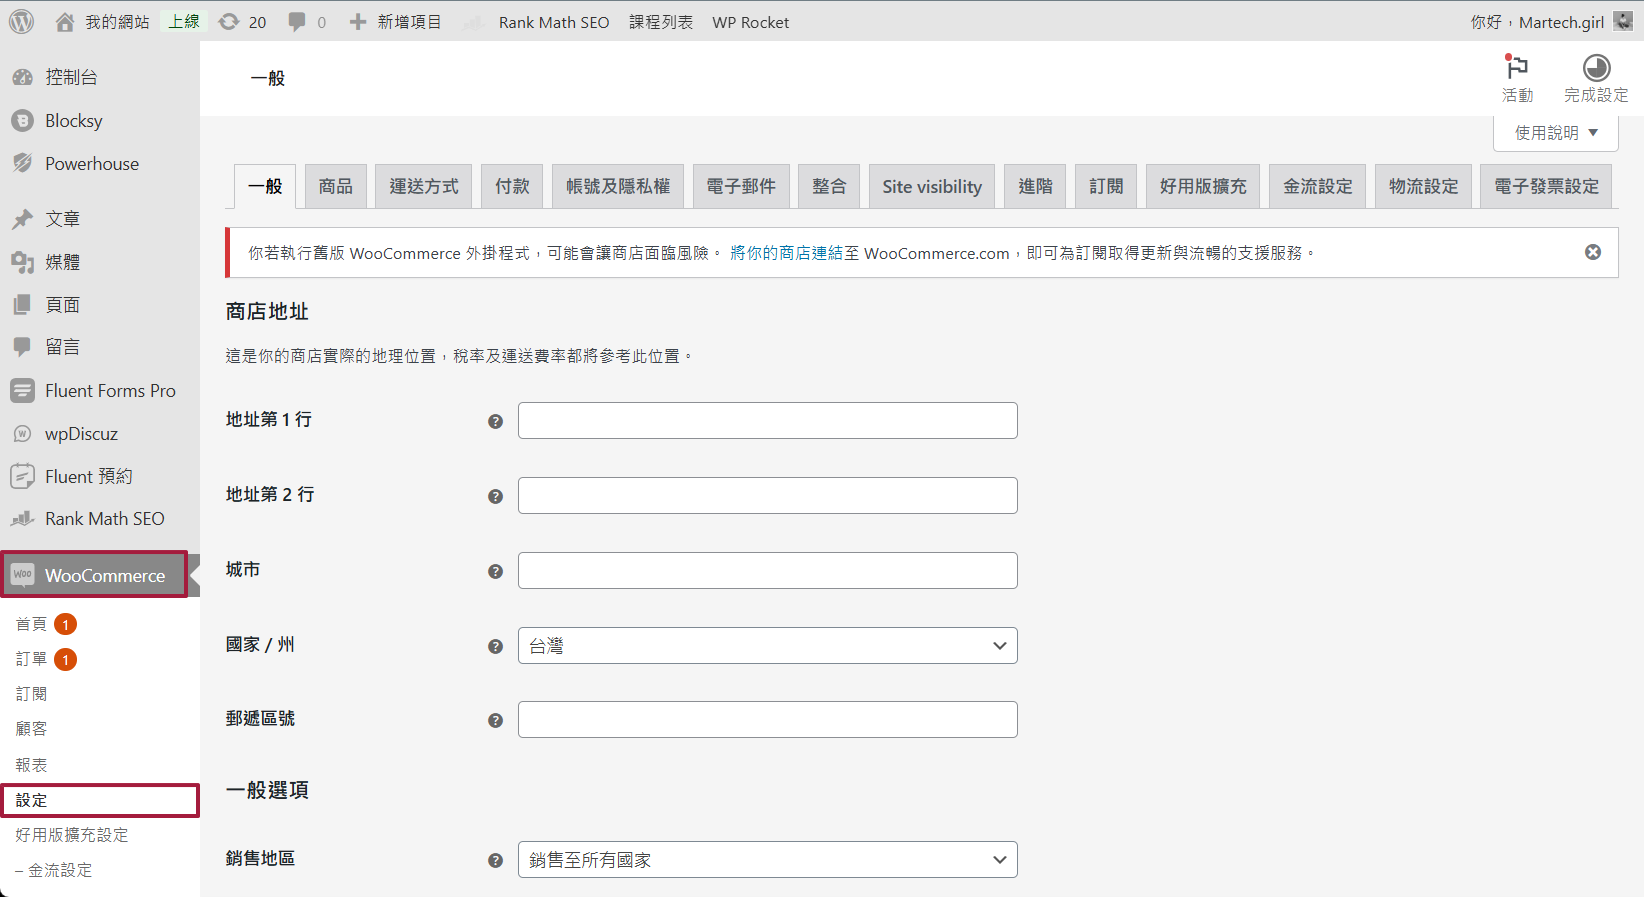Click the user avatar next to Martech.girl
Viewport: 1644px width, 897px height.
(x=1623, y=21)
